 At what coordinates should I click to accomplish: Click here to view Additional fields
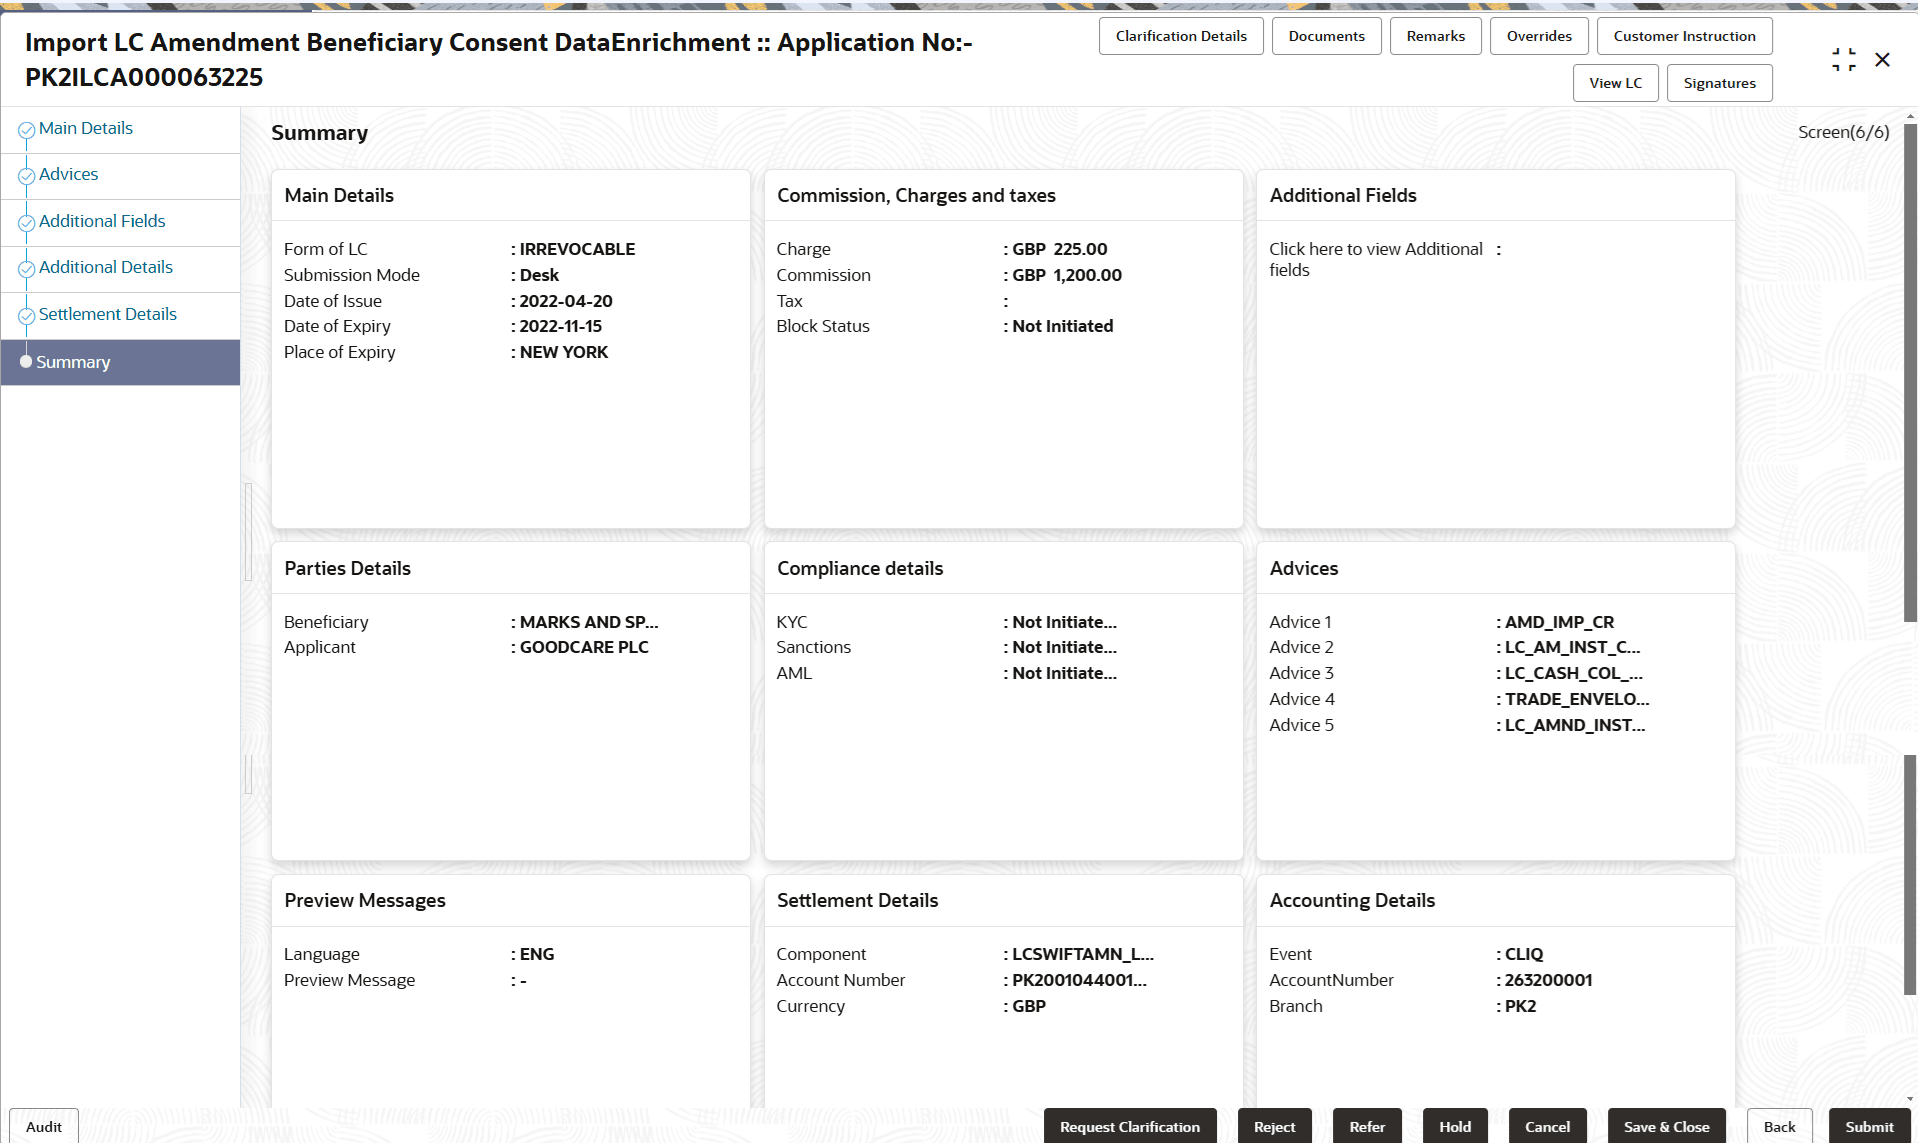(x=1376, y=259)
